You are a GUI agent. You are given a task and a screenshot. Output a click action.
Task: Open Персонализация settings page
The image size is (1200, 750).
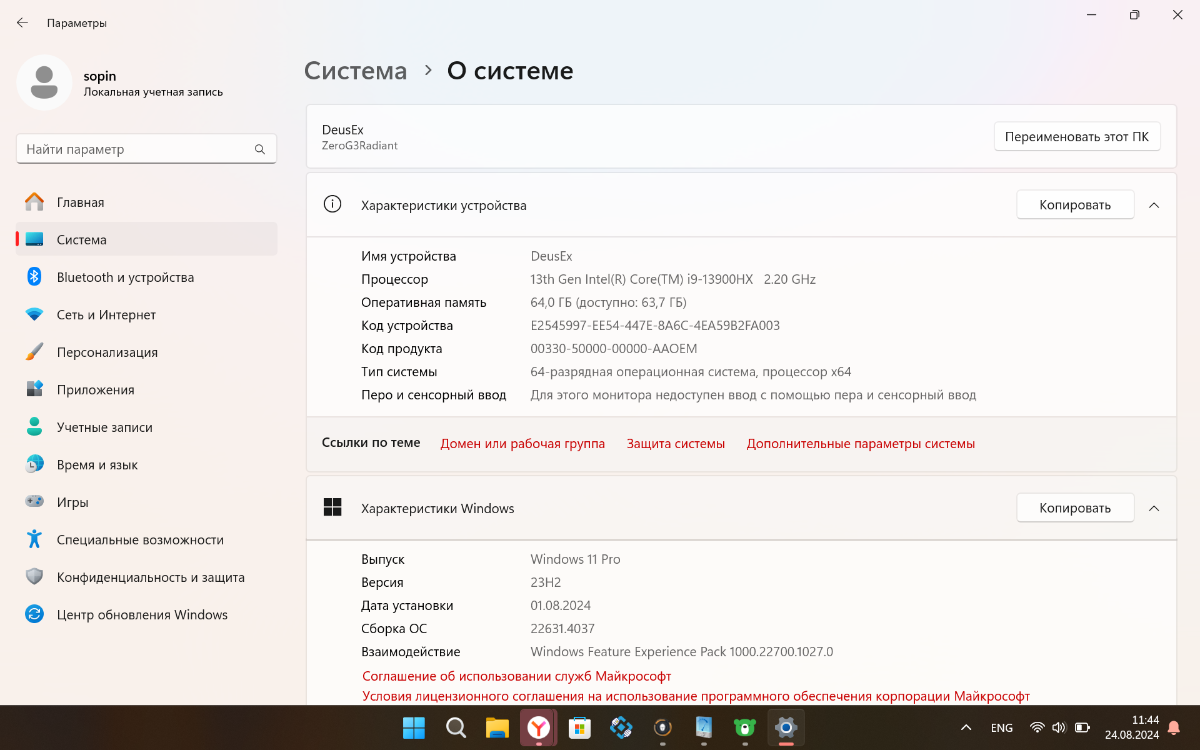click(x=107, y=352)
